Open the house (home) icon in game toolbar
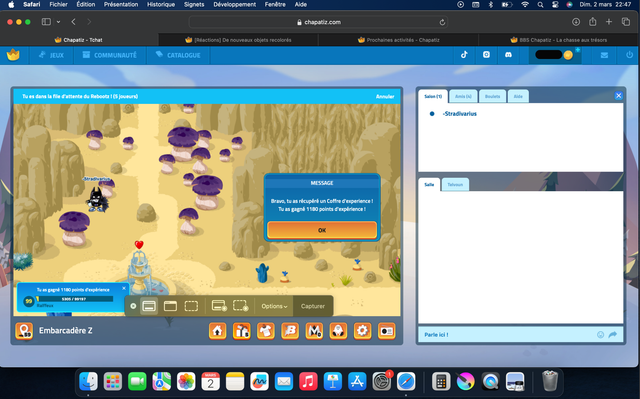The height and width of the screenshot is (399, 640). click(x=218, y=331)
